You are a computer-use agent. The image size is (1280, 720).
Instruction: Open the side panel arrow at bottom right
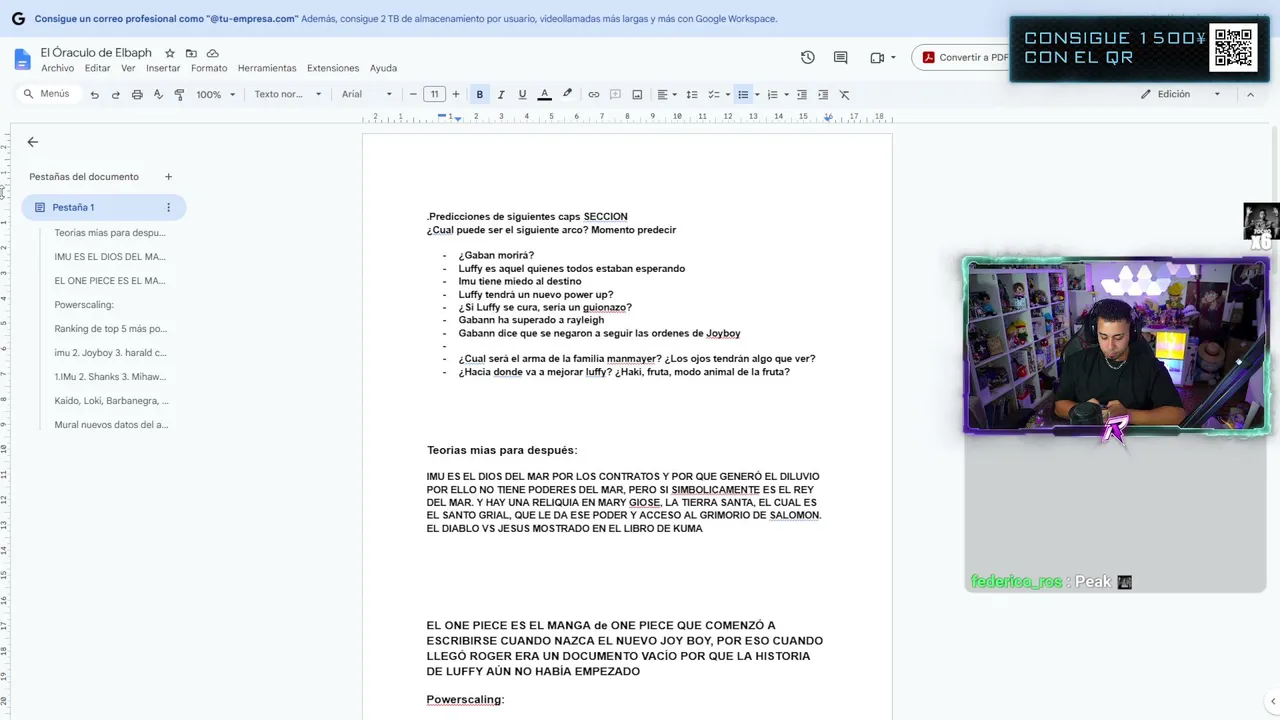tap(1271, 701)
